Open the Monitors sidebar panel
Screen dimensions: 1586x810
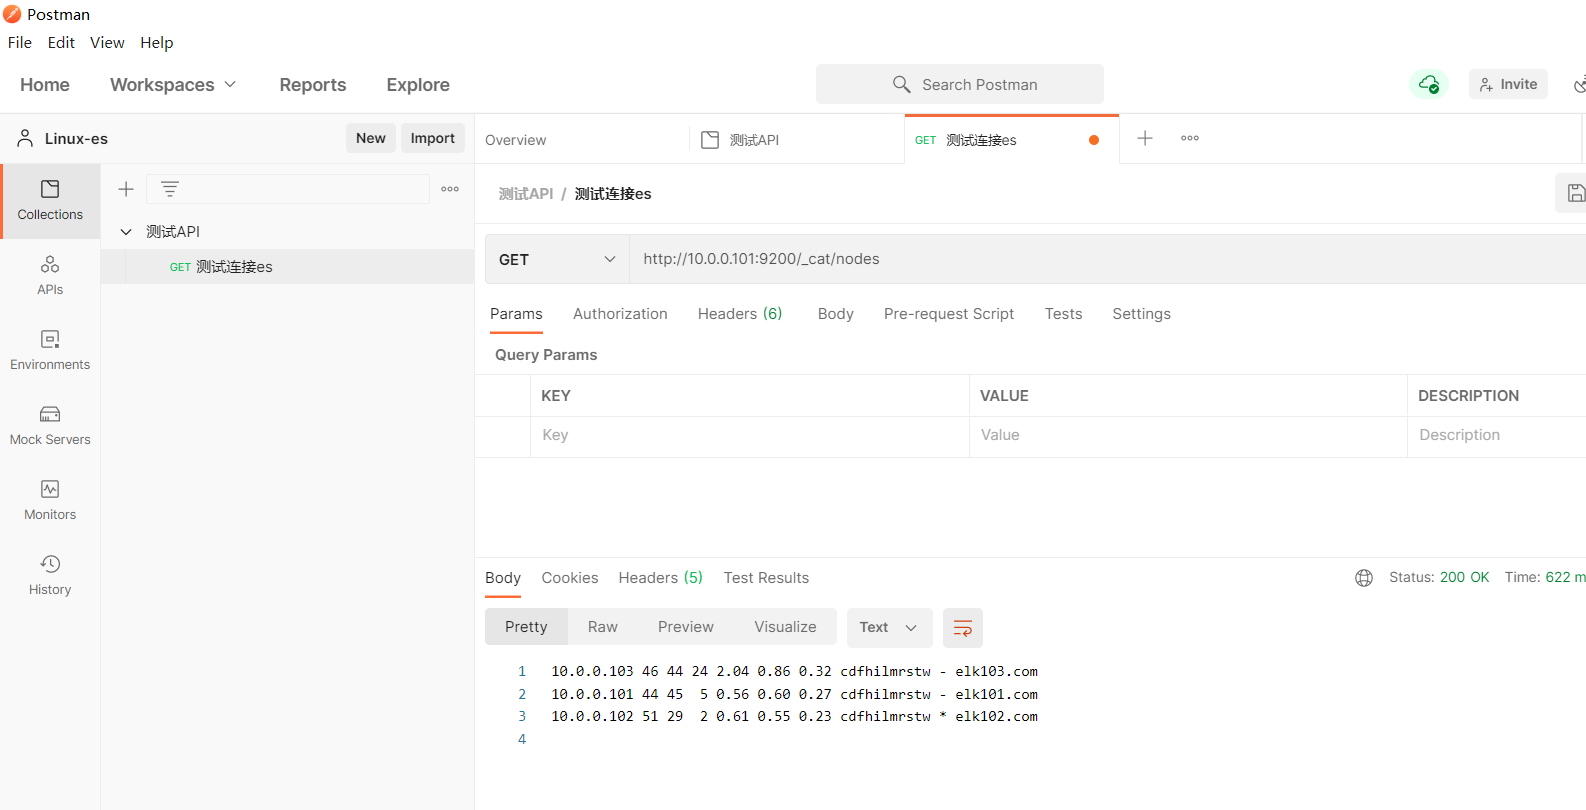[x=50, y=501]
